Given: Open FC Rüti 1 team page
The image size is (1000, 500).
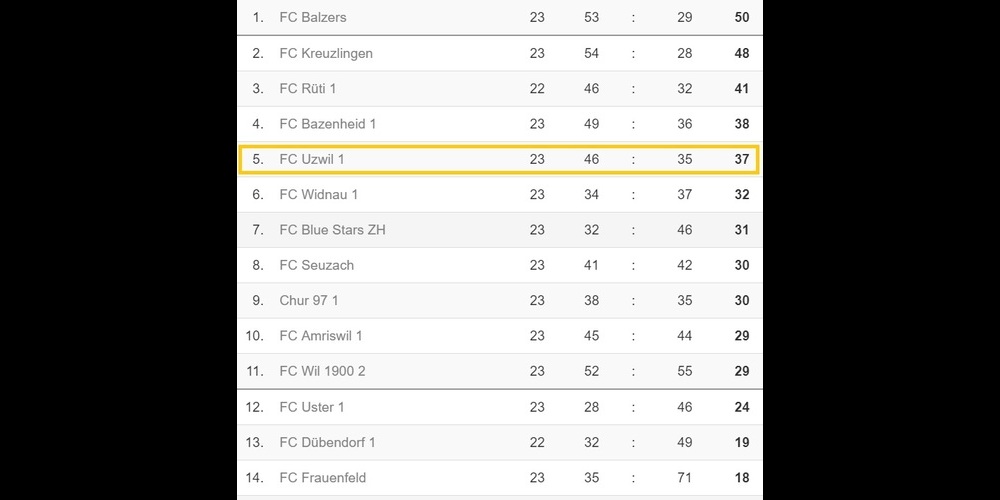Looking at the screenshot, I should coord(308,88).
